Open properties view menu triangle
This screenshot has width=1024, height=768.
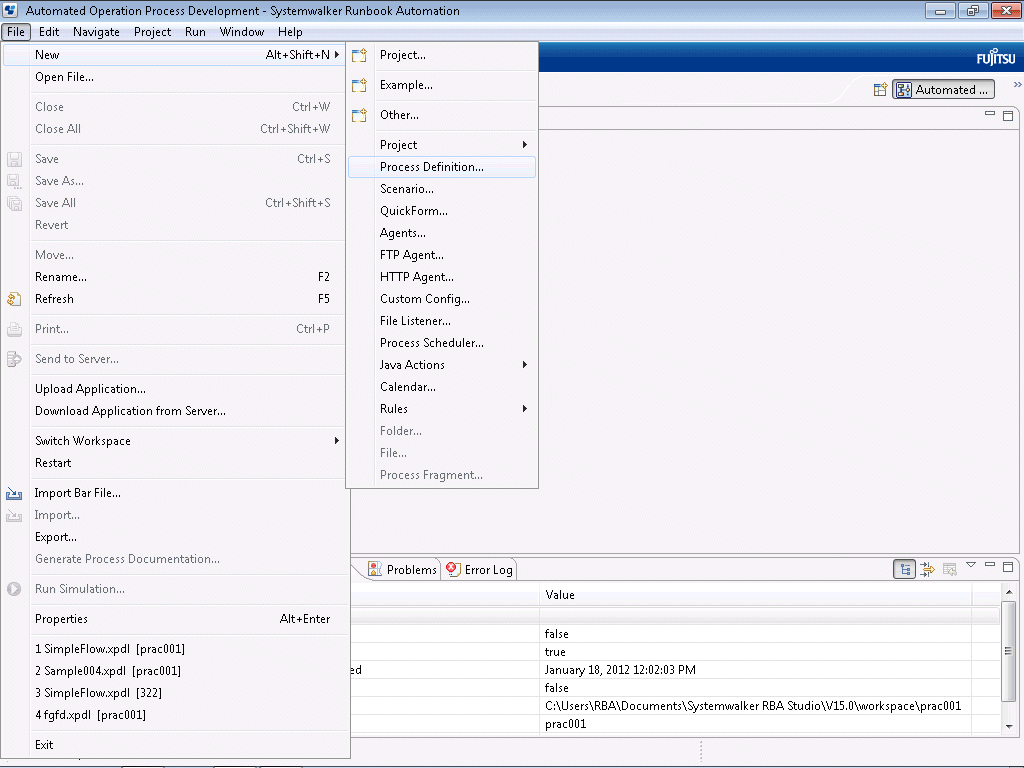(x=971, y=565)
